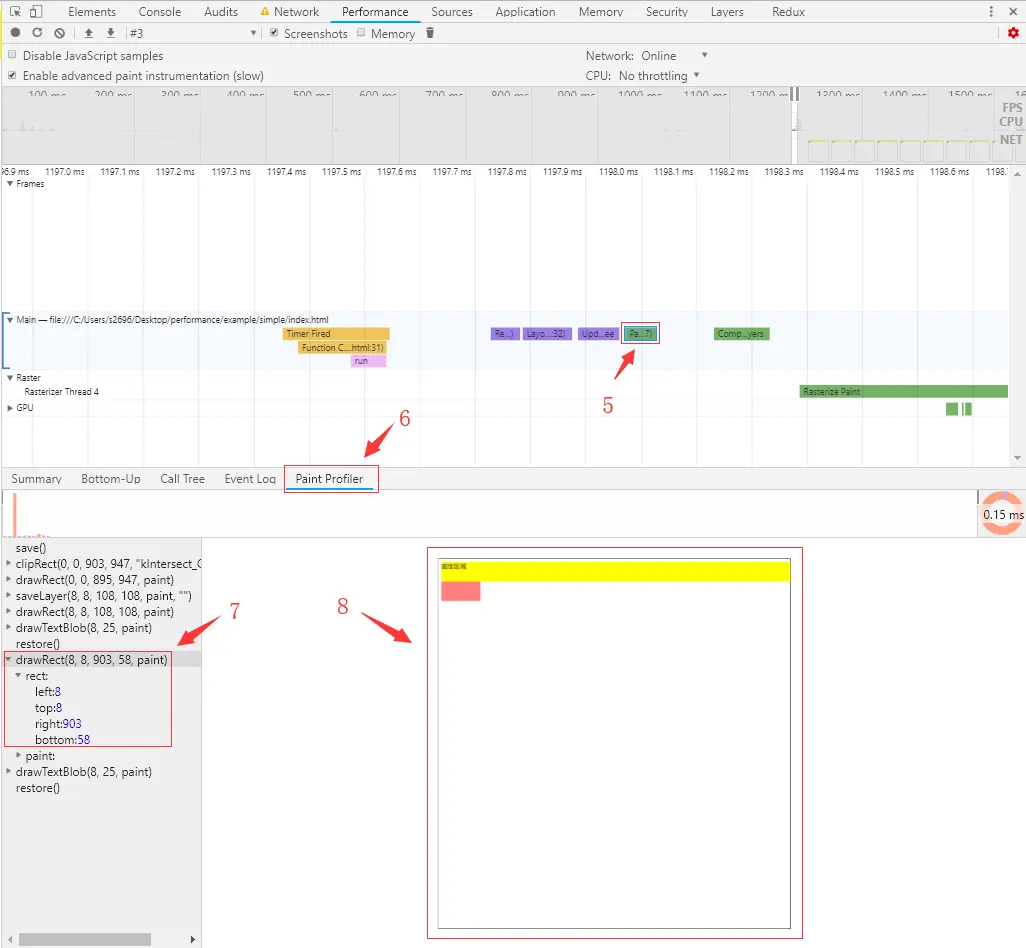Collapse the Frames track
The image size is (1026, 948).
pyautogui.click(x=10, y=184)
